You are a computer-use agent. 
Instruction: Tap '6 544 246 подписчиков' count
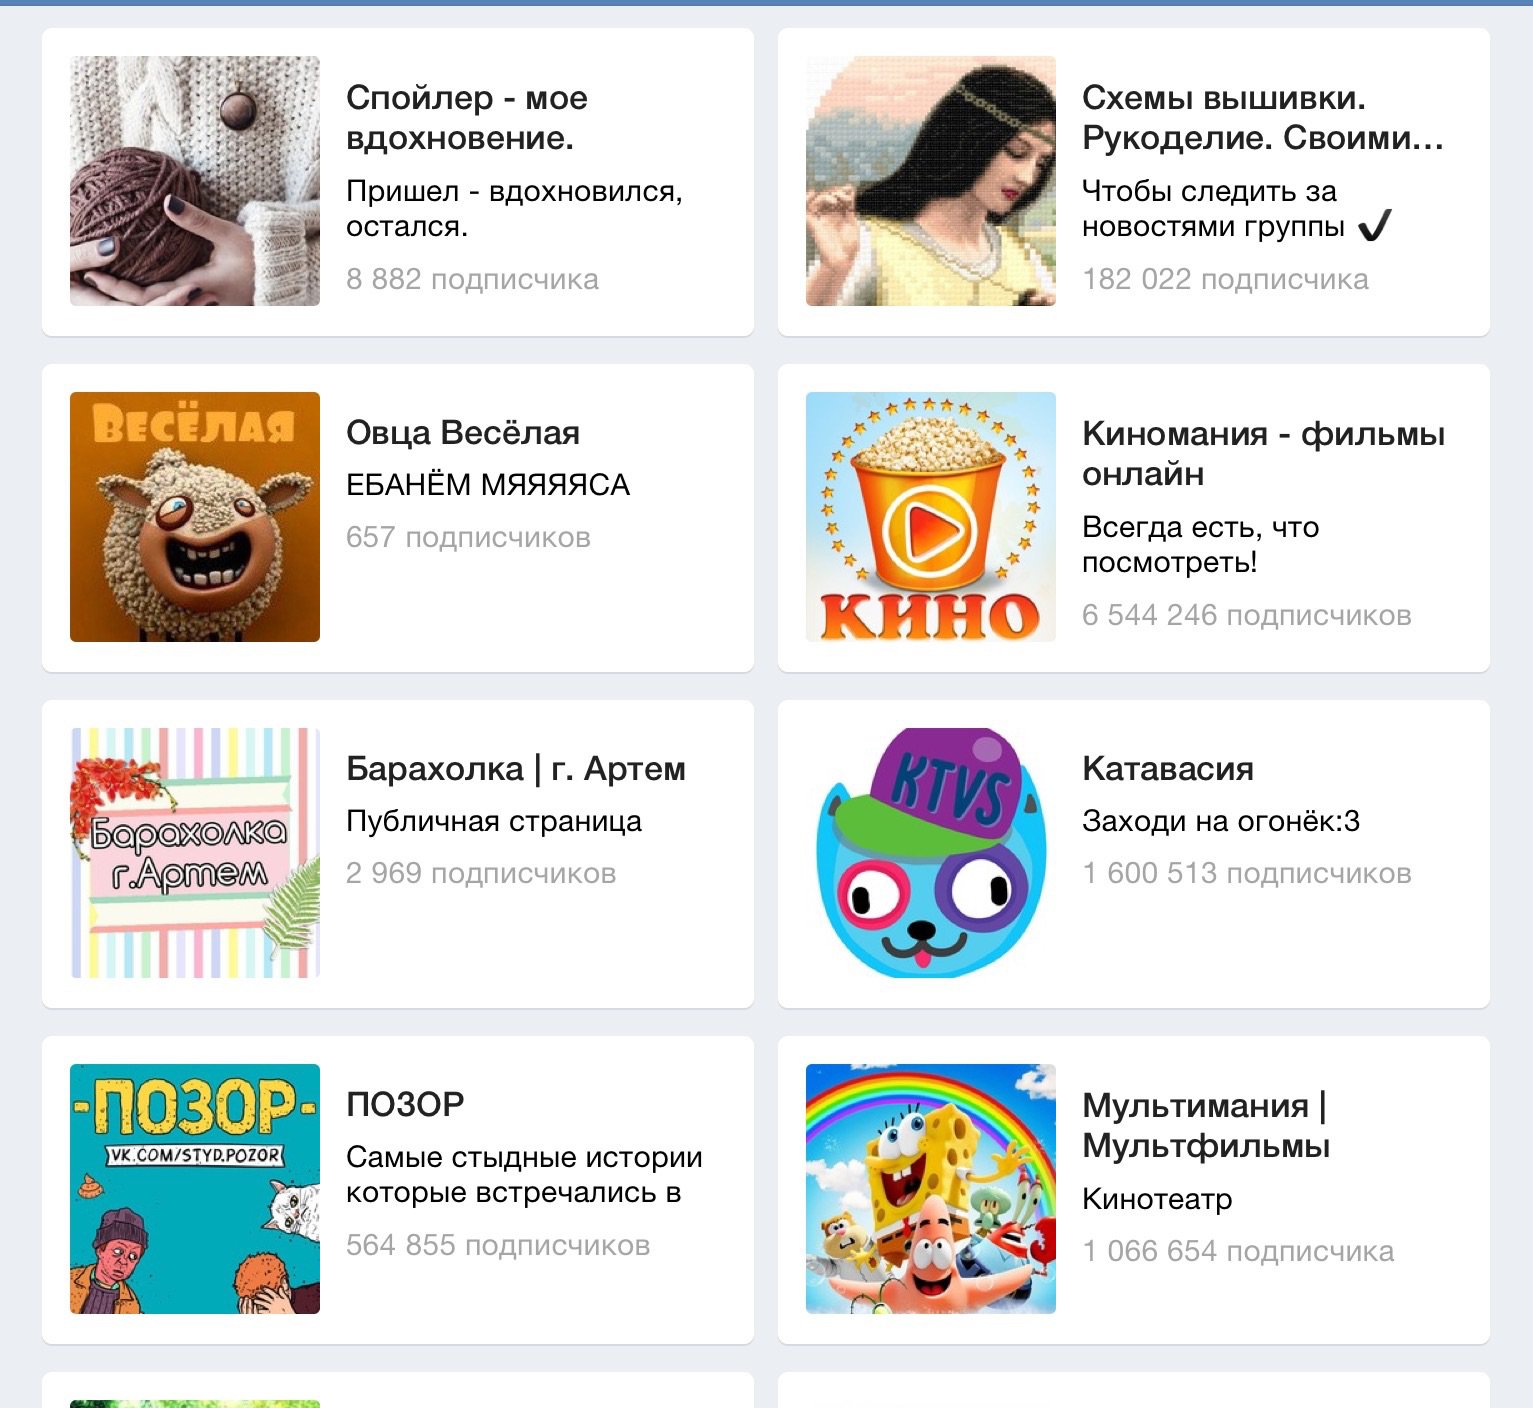click(1247, 615)
